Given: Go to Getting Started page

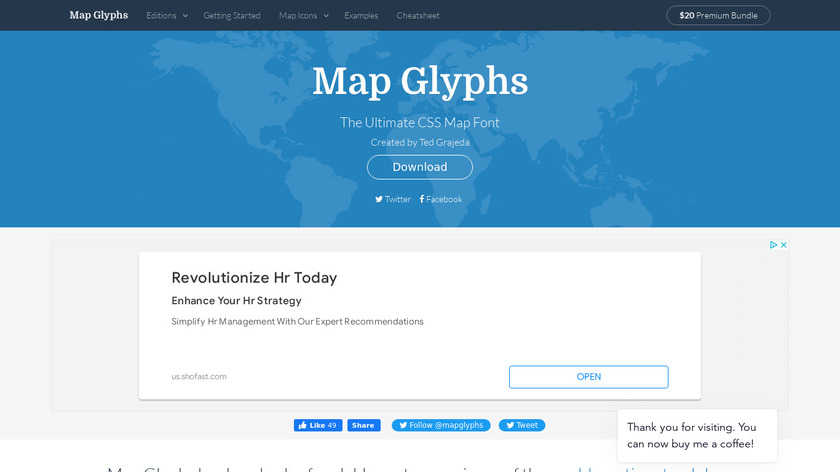Looking at the screenshot, I should point(231,16).
